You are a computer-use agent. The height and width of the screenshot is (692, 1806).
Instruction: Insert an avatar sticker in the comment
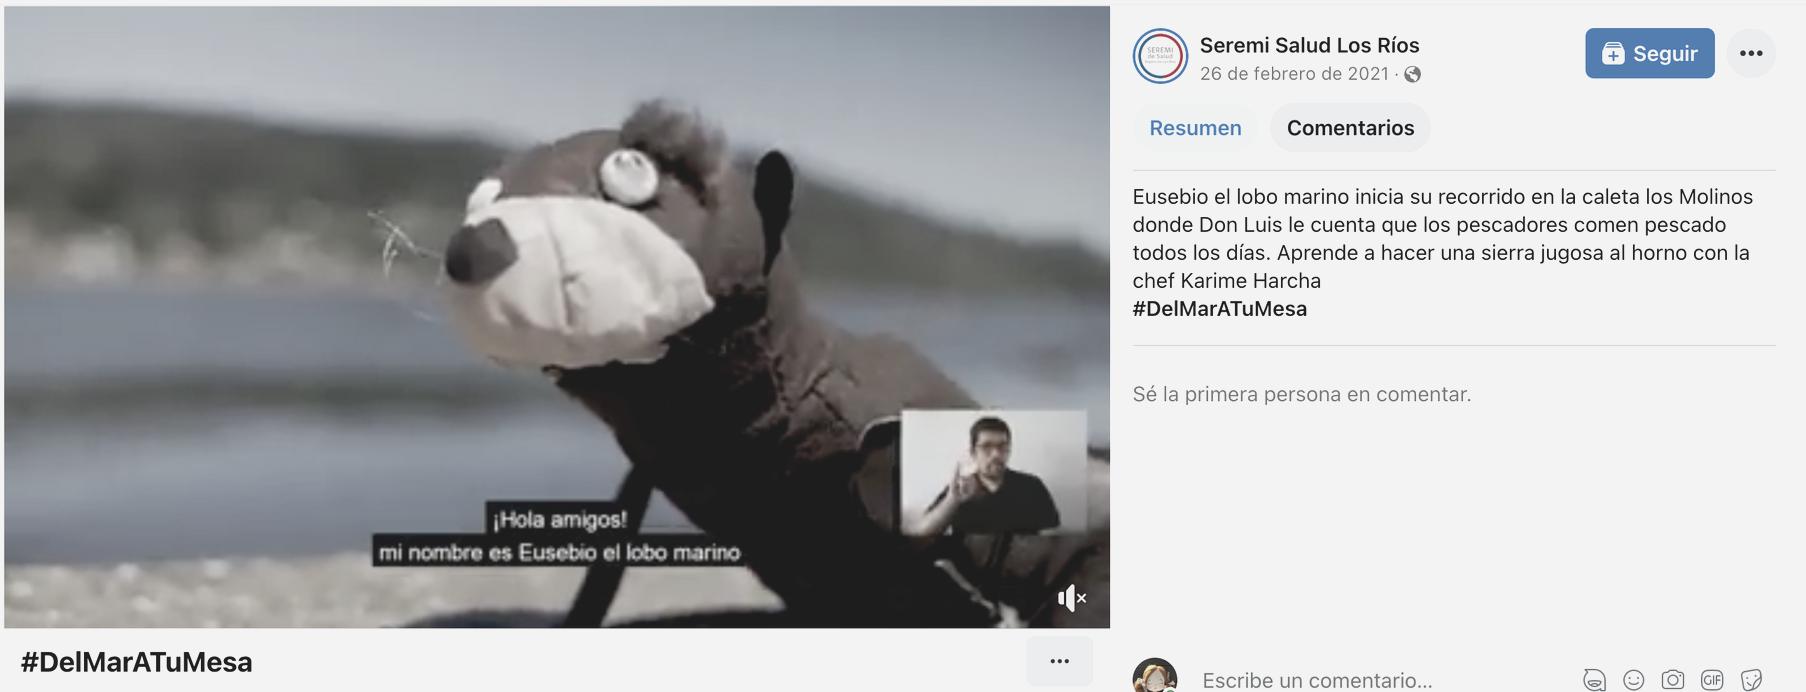pos(1594,680)
